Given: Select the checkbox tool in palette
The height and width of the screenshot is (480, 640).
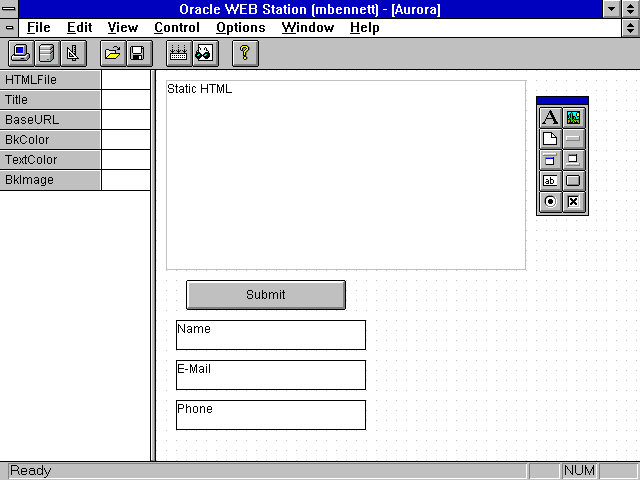Looking at the screenshot, I should [573, 202].
